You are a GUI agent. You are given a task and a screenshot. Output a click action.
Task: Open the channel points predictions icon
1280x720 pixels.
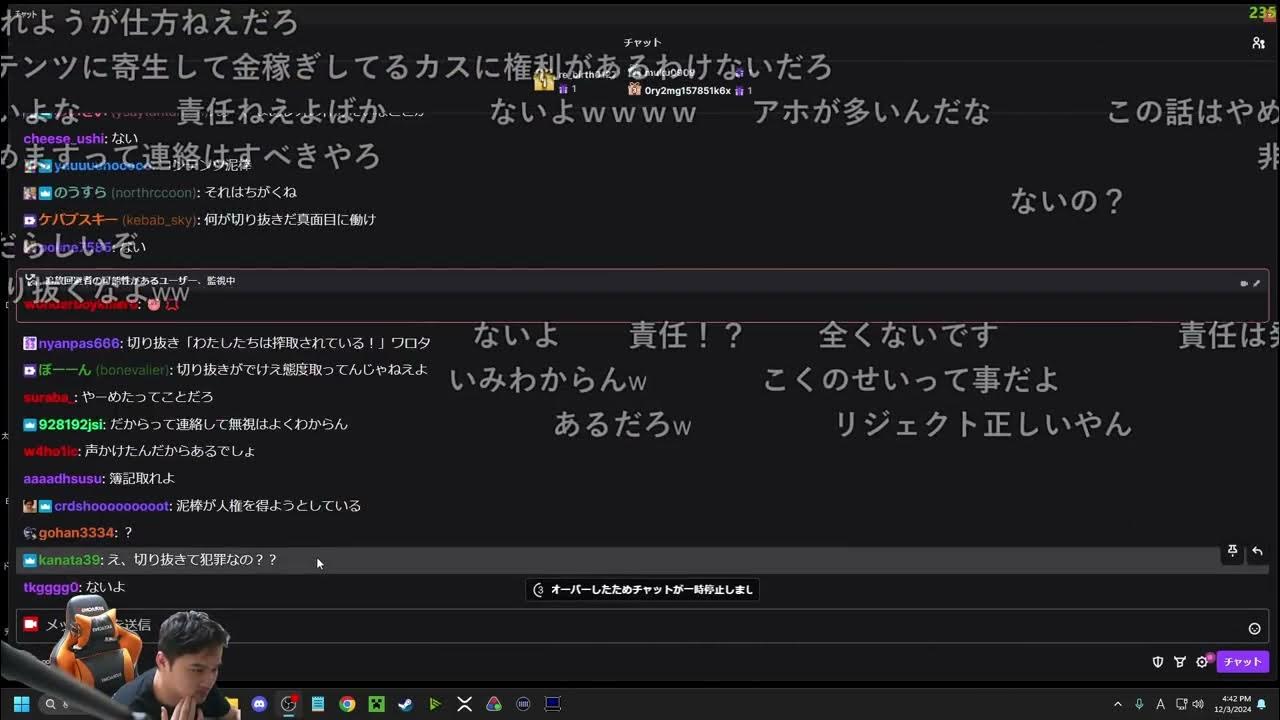[1180, 662]
